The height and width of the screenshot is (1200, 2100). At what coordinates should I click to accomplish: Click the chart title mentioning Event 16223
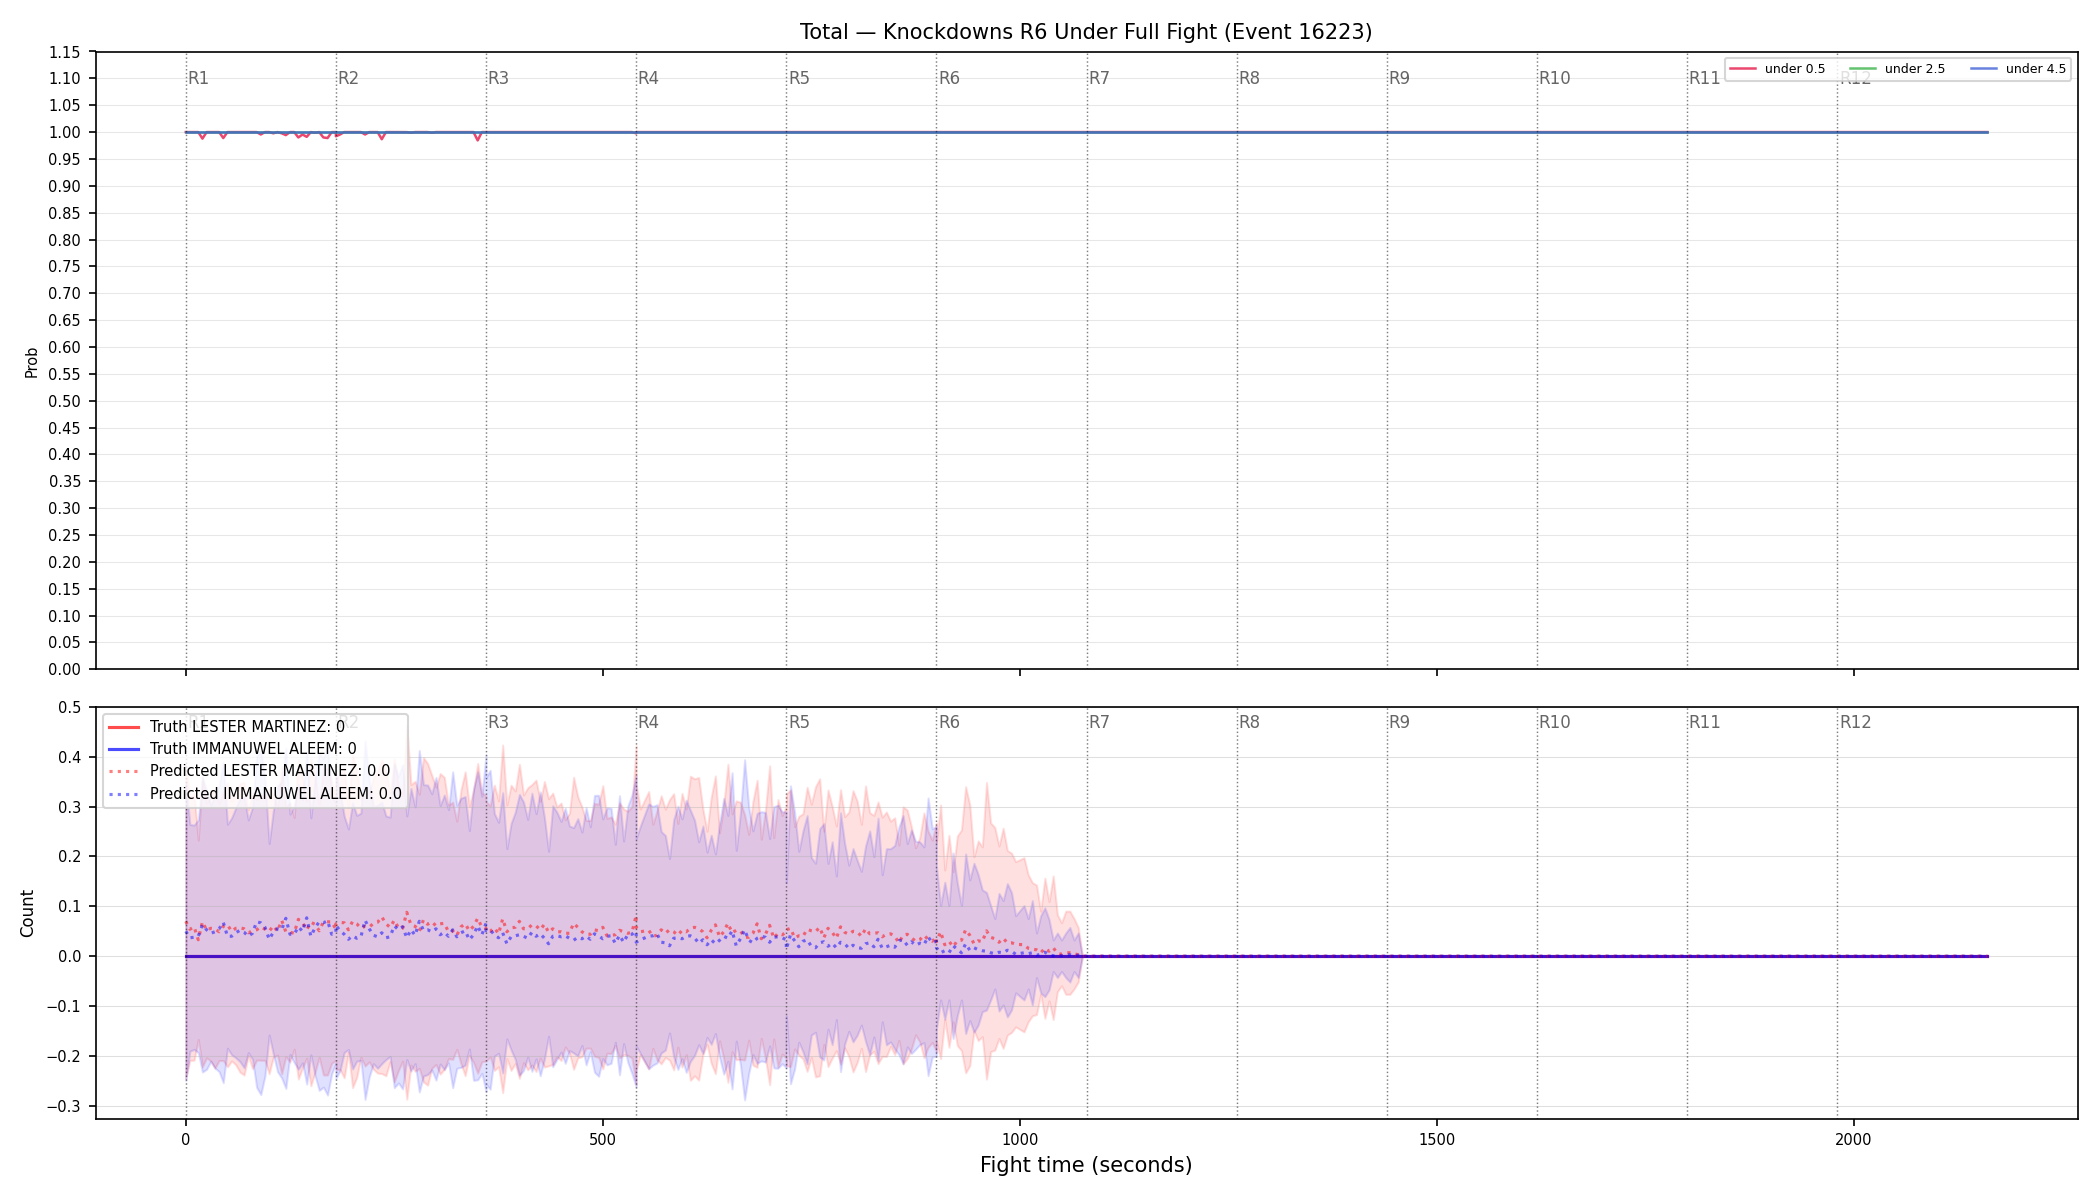tap(1086, 32)
